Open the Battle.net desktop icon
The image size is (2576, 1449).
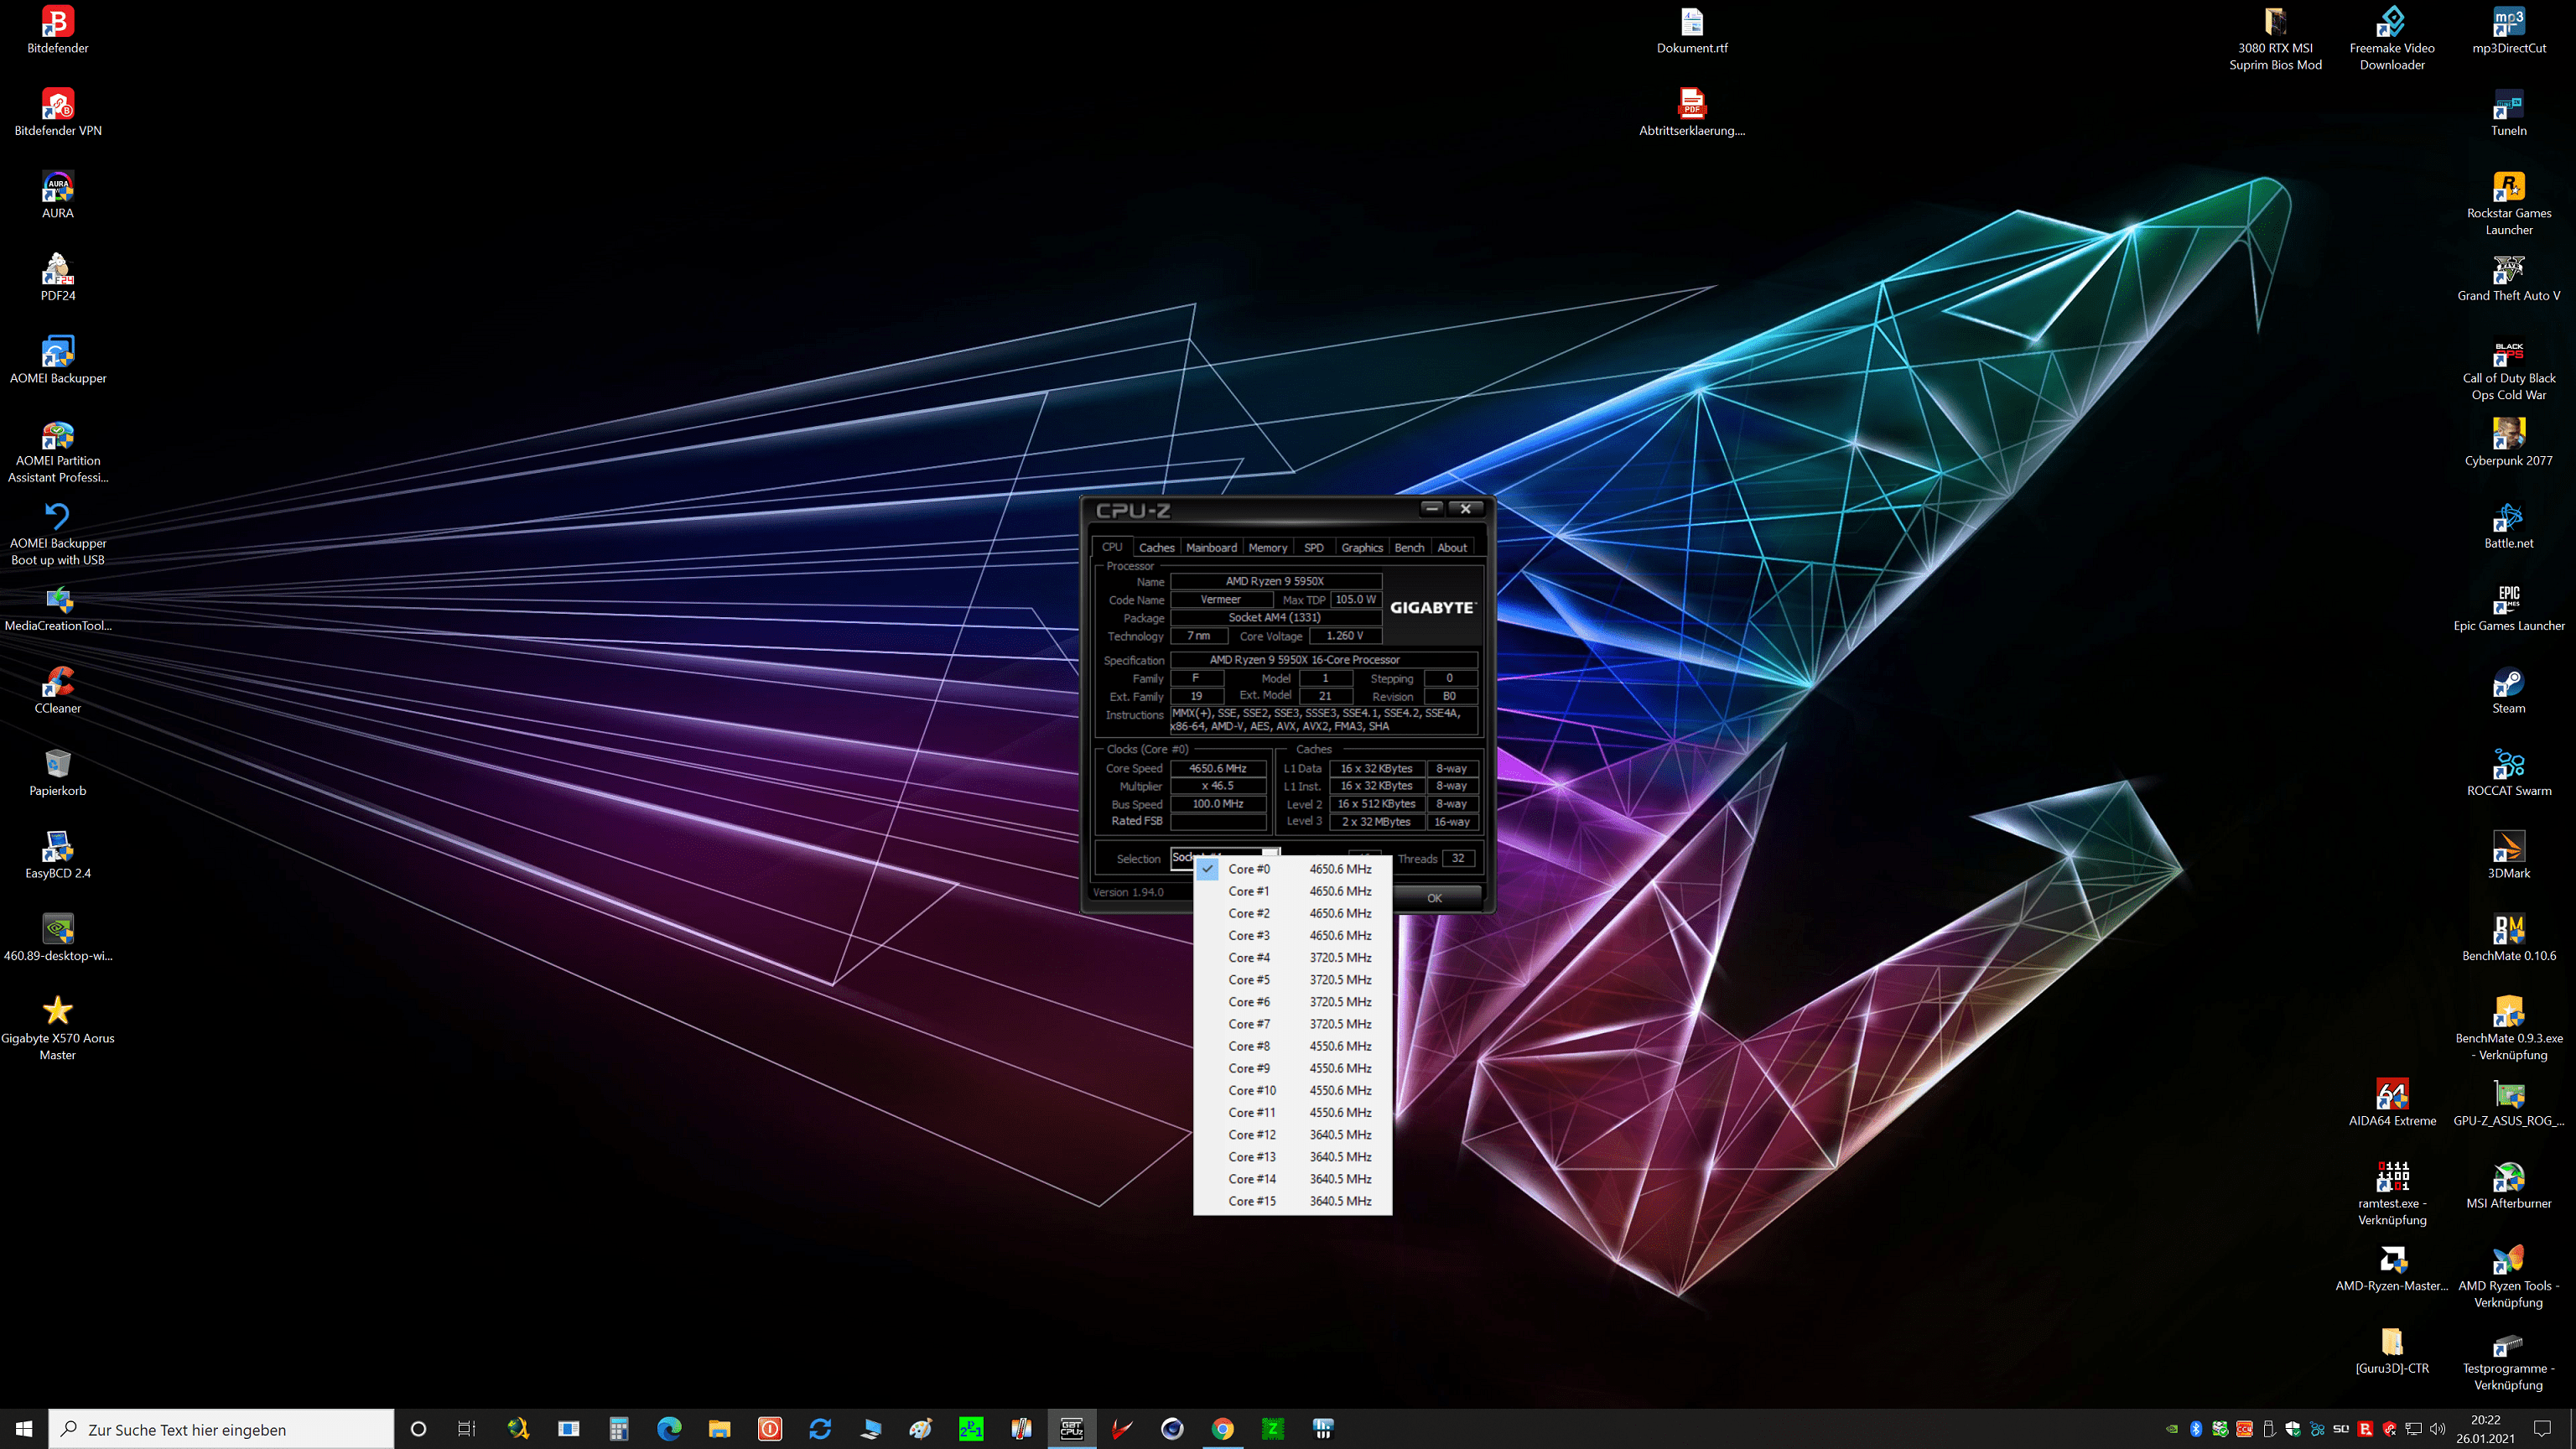2508,525
